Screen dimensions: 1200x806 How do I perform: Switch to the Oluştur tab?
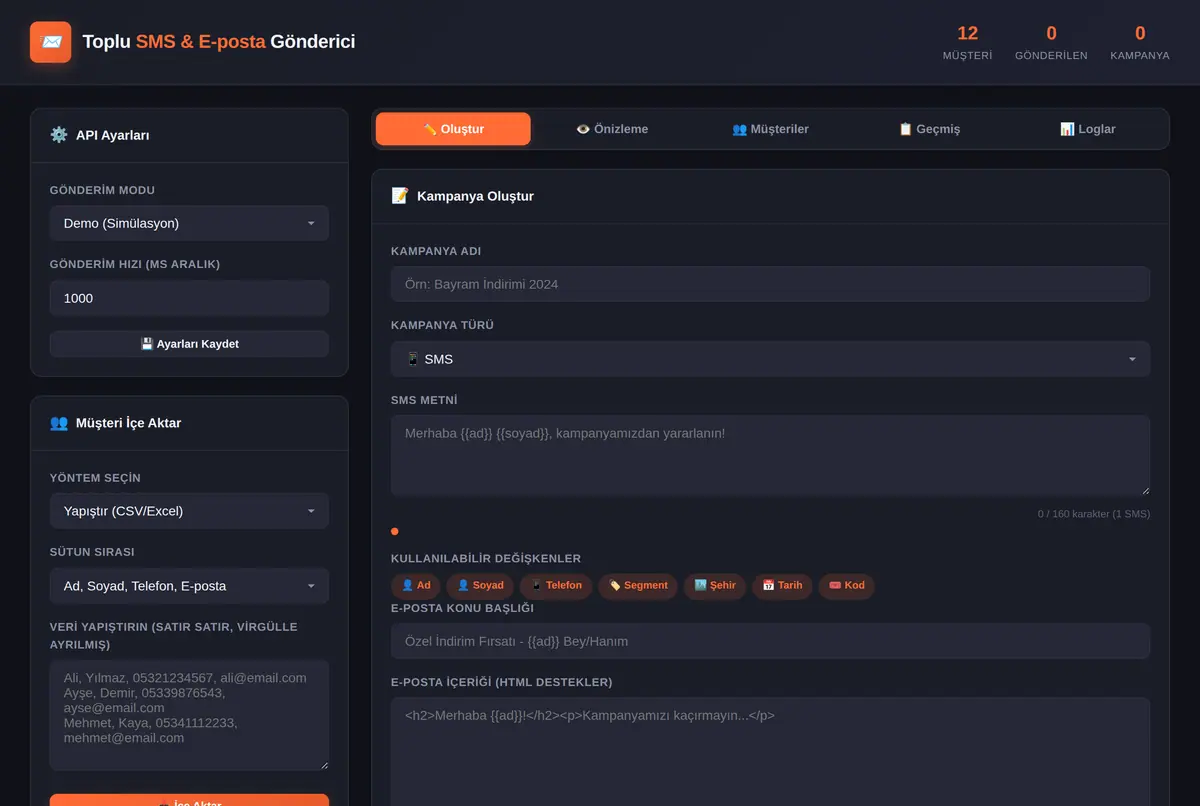click(453, 129)
